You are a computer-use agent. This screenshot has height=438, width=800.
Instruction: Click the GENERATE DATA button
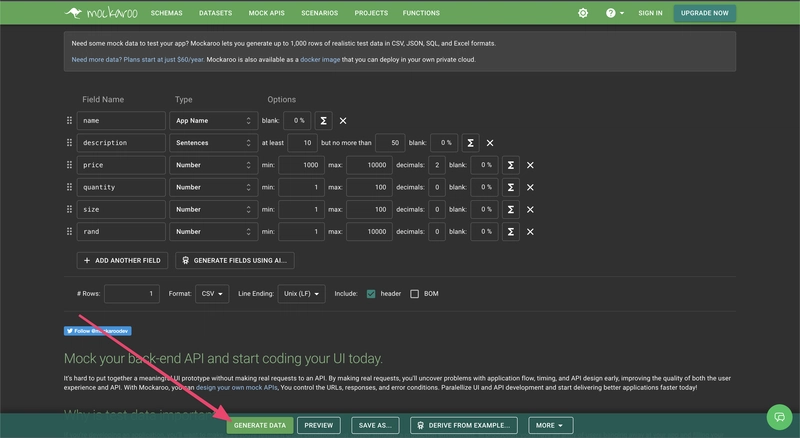click(260, 425)
